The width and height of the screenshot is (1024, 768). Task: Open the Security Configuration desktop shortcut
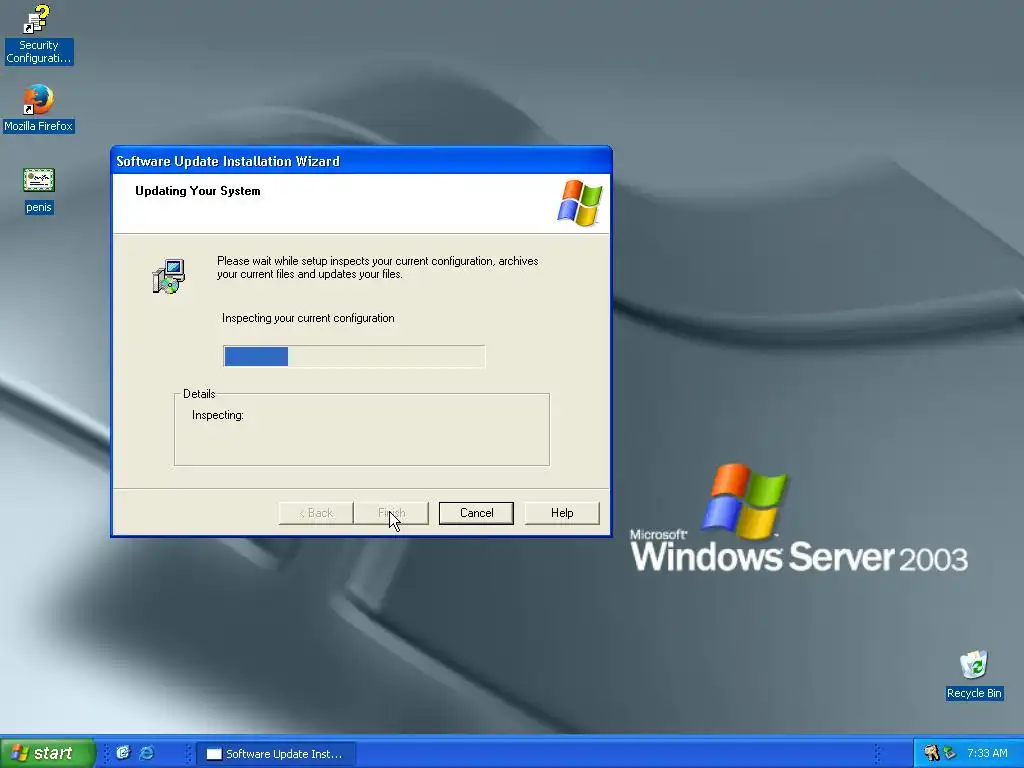pos(38,34)
